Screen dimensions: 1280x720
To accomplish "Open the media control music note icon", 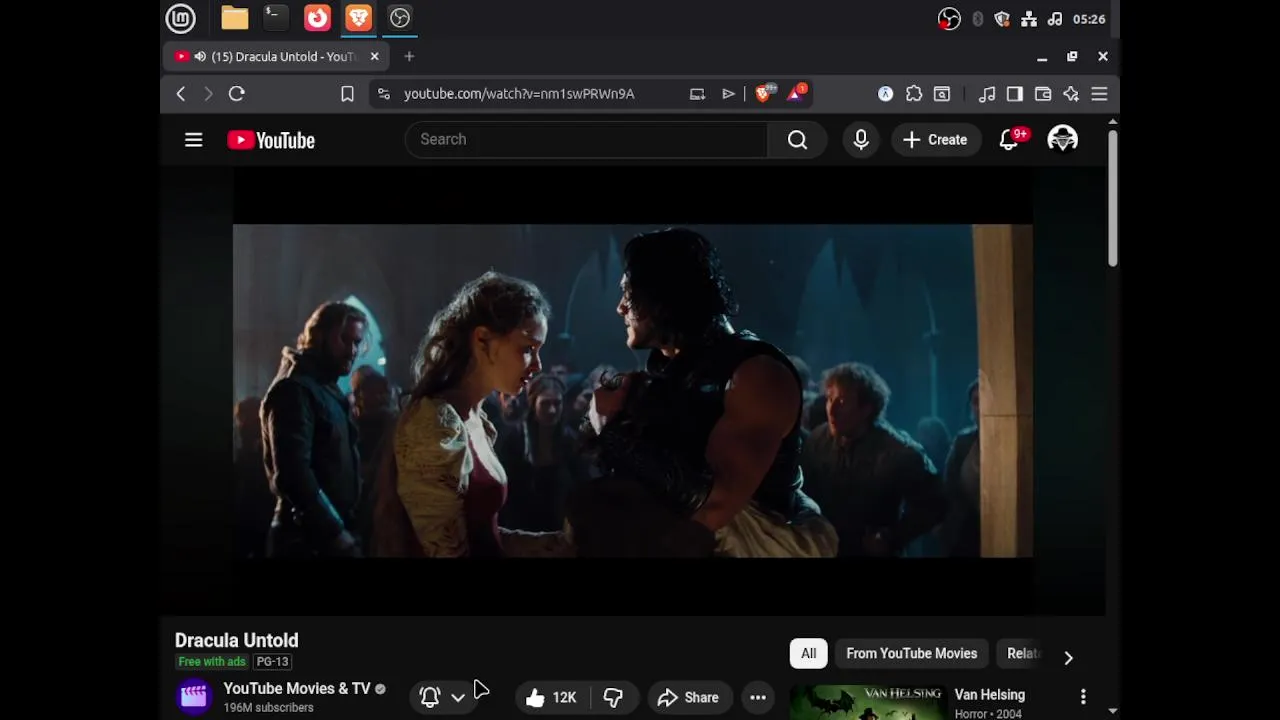I will (x=987, y=94).
